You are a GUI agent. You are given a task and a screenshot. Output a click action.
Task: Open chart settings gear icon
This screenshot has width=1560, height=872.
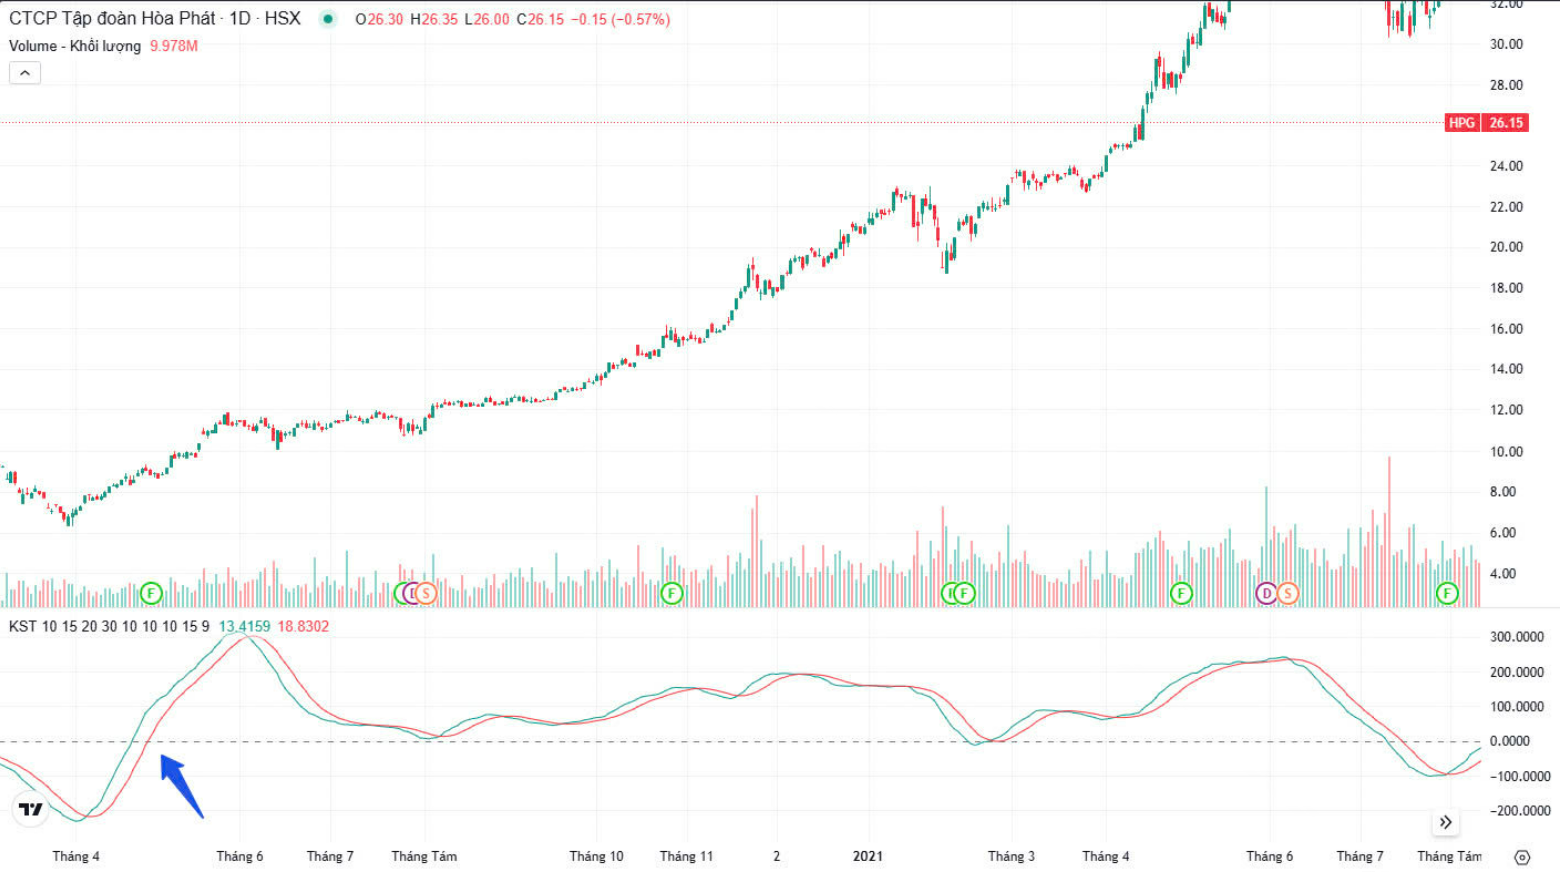tap(1522, 857)
